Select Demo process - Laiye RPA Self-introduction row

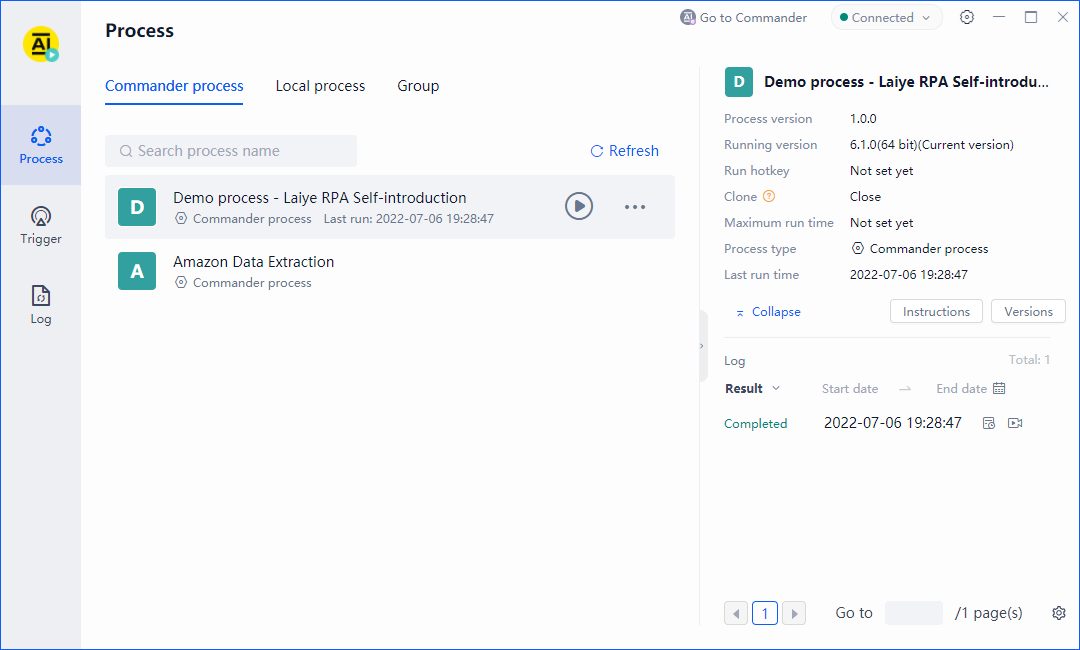coord(390,207)
